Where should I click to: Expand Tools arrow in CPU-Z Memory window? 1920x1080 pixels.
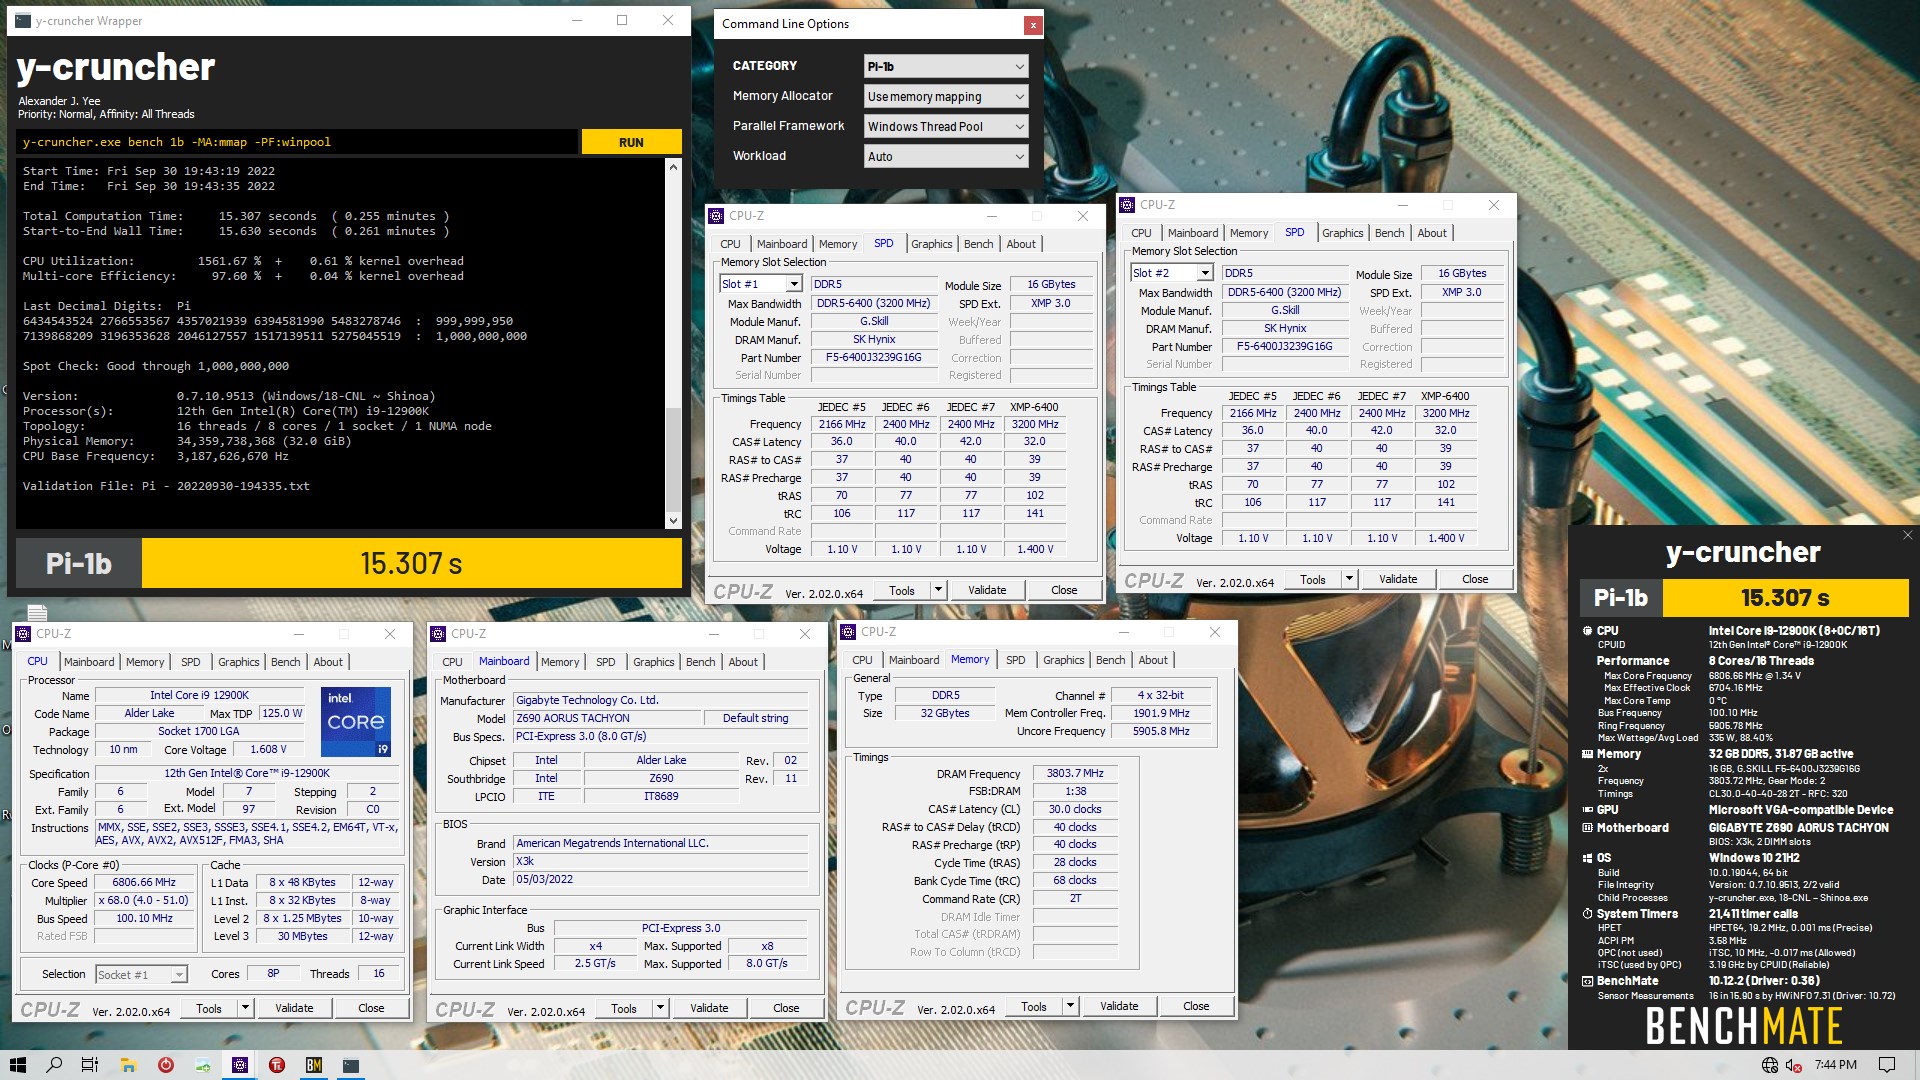click(1070, 1006)
